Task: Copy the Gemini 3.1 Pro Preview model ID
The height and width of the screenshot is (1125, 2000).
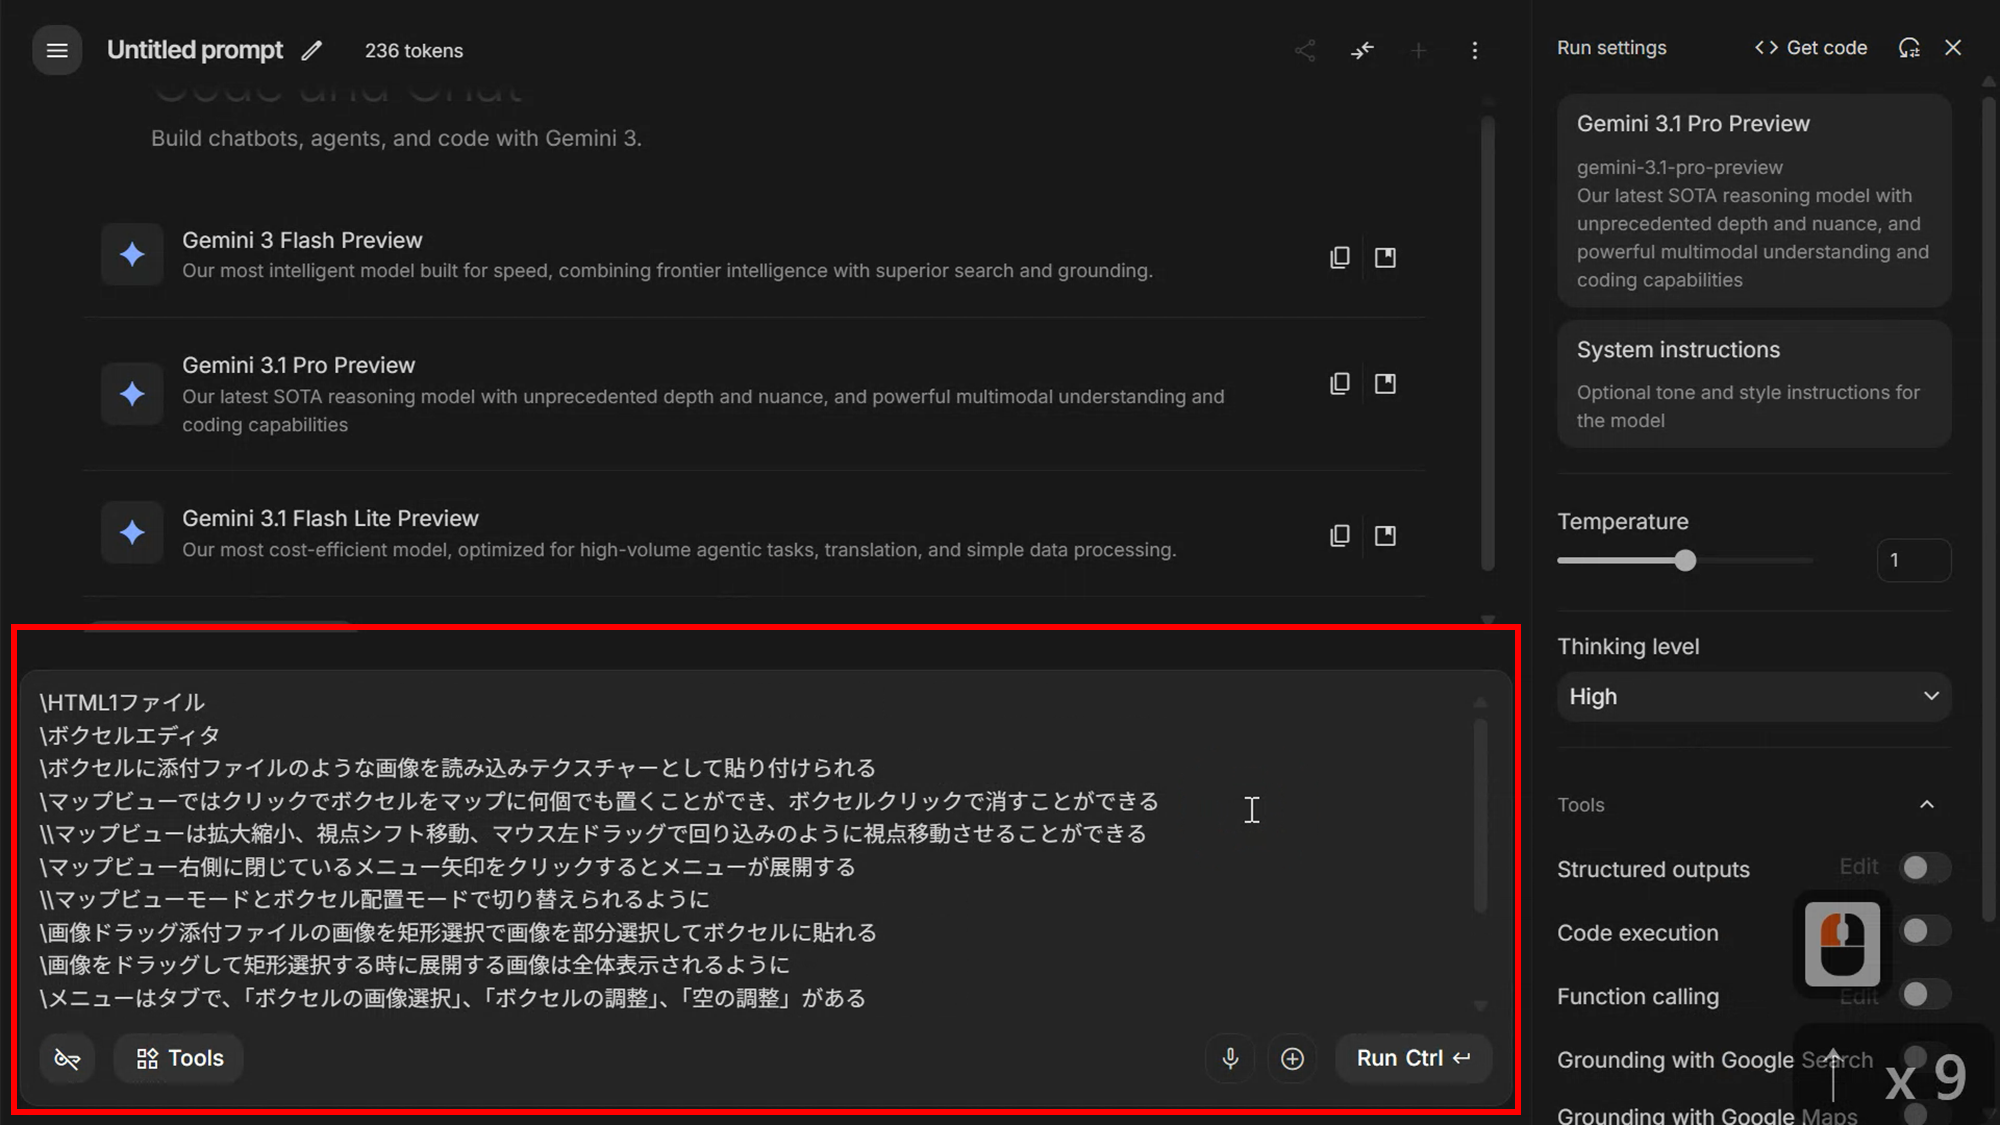Action: (1339, 383)
